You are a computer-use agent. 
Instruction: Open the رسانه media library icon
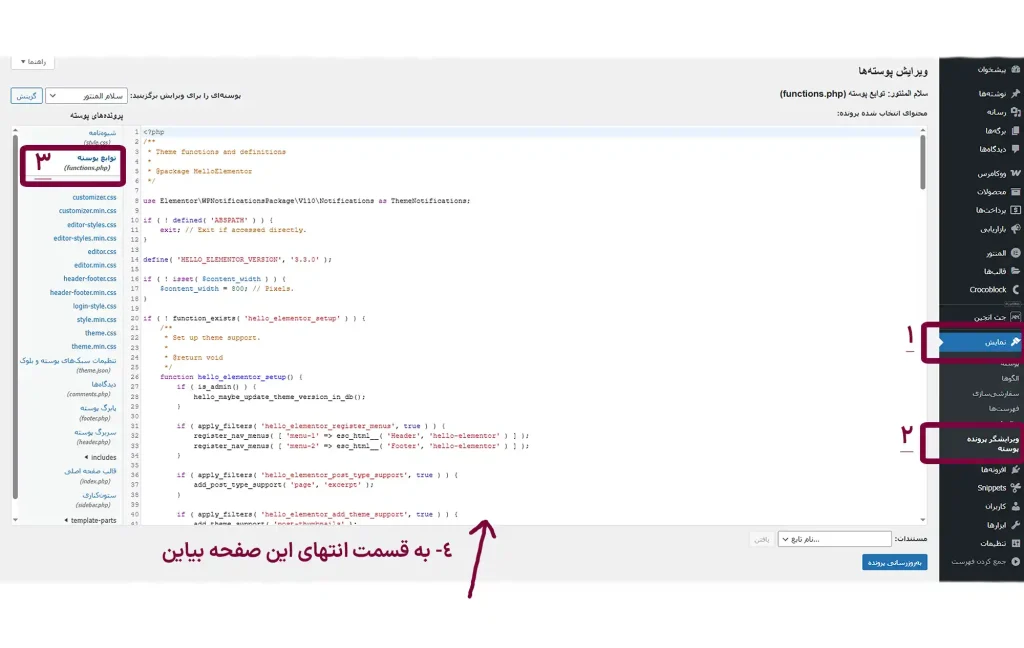coord(1016,112)
